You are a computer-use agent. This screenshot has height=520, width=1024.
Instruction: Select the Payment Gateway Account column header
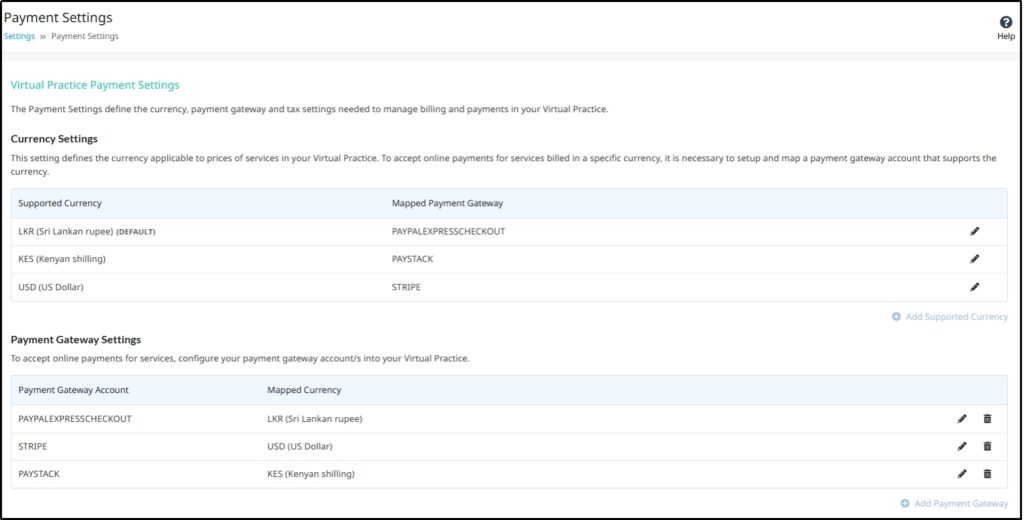pyautogui.click(x=73, y=390)
